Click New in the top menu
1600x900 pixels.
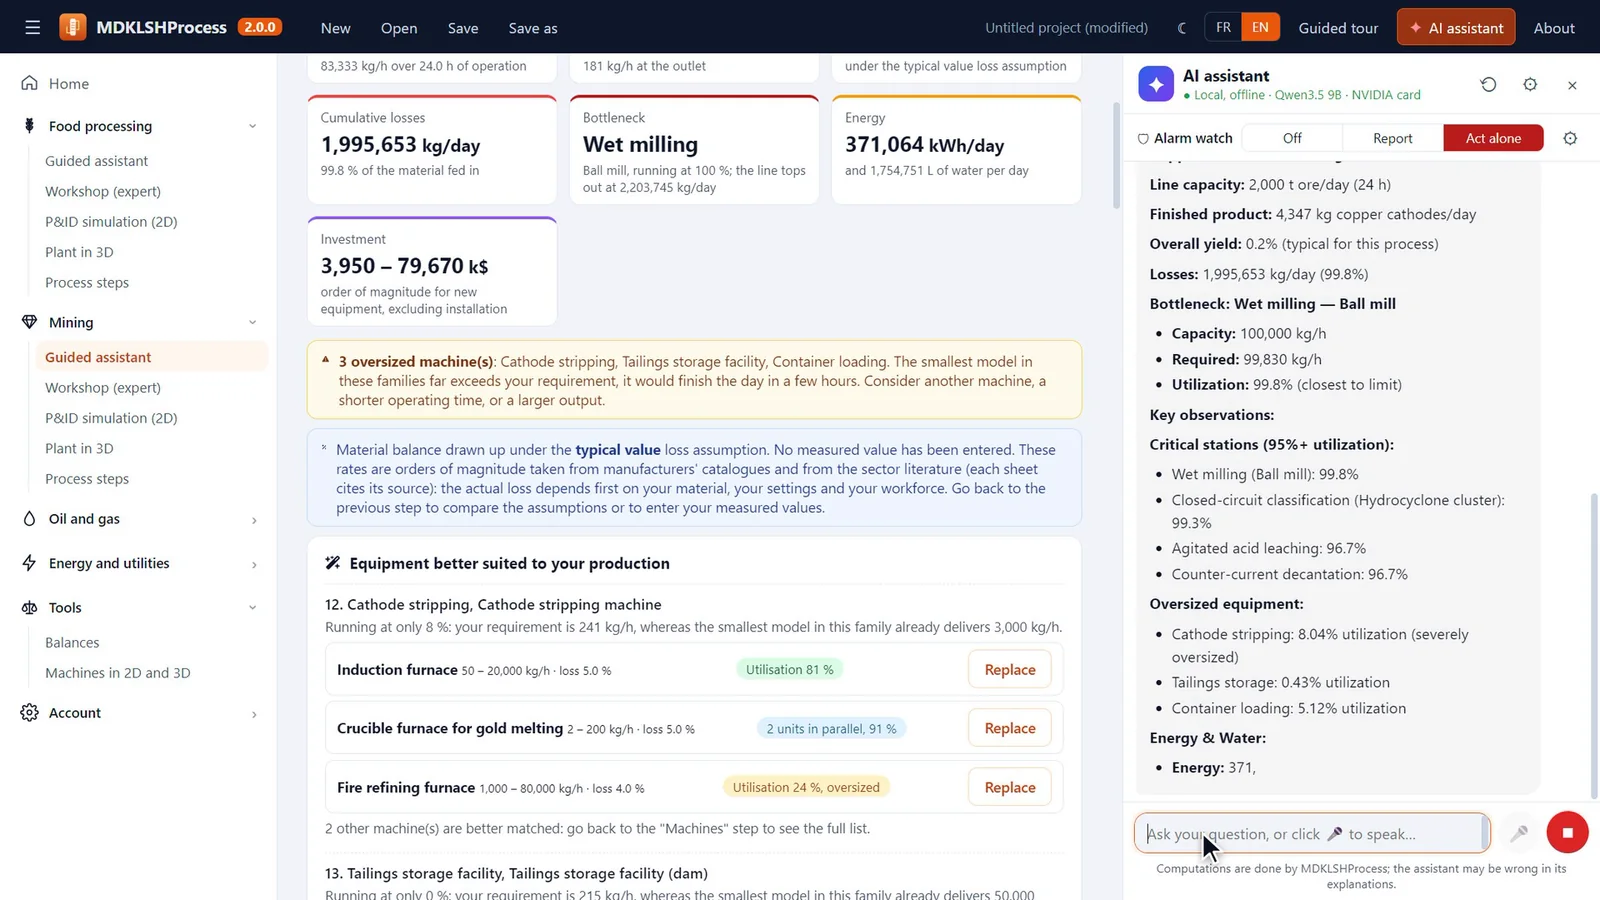click(x=335, y=28)
